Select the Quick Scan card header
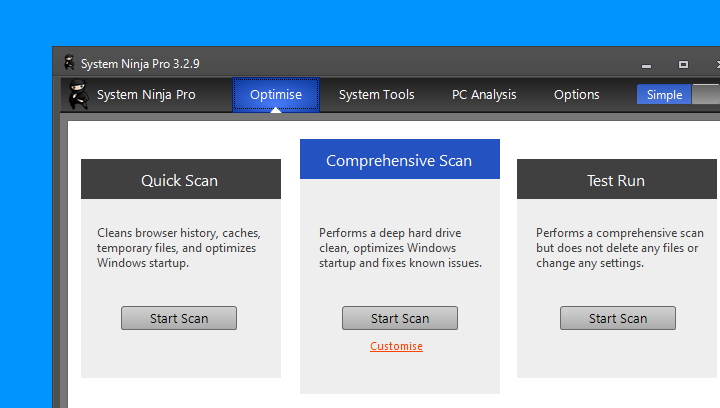Viewport: 720px width, 408px height. (181, 179)
